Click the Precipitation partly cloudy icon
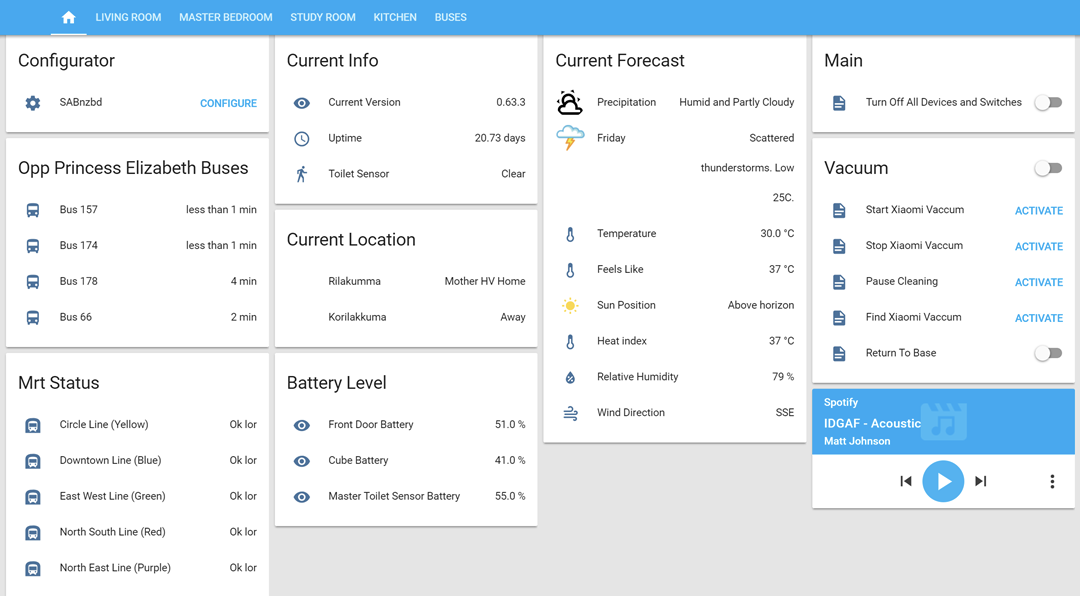 click(570, 103)
